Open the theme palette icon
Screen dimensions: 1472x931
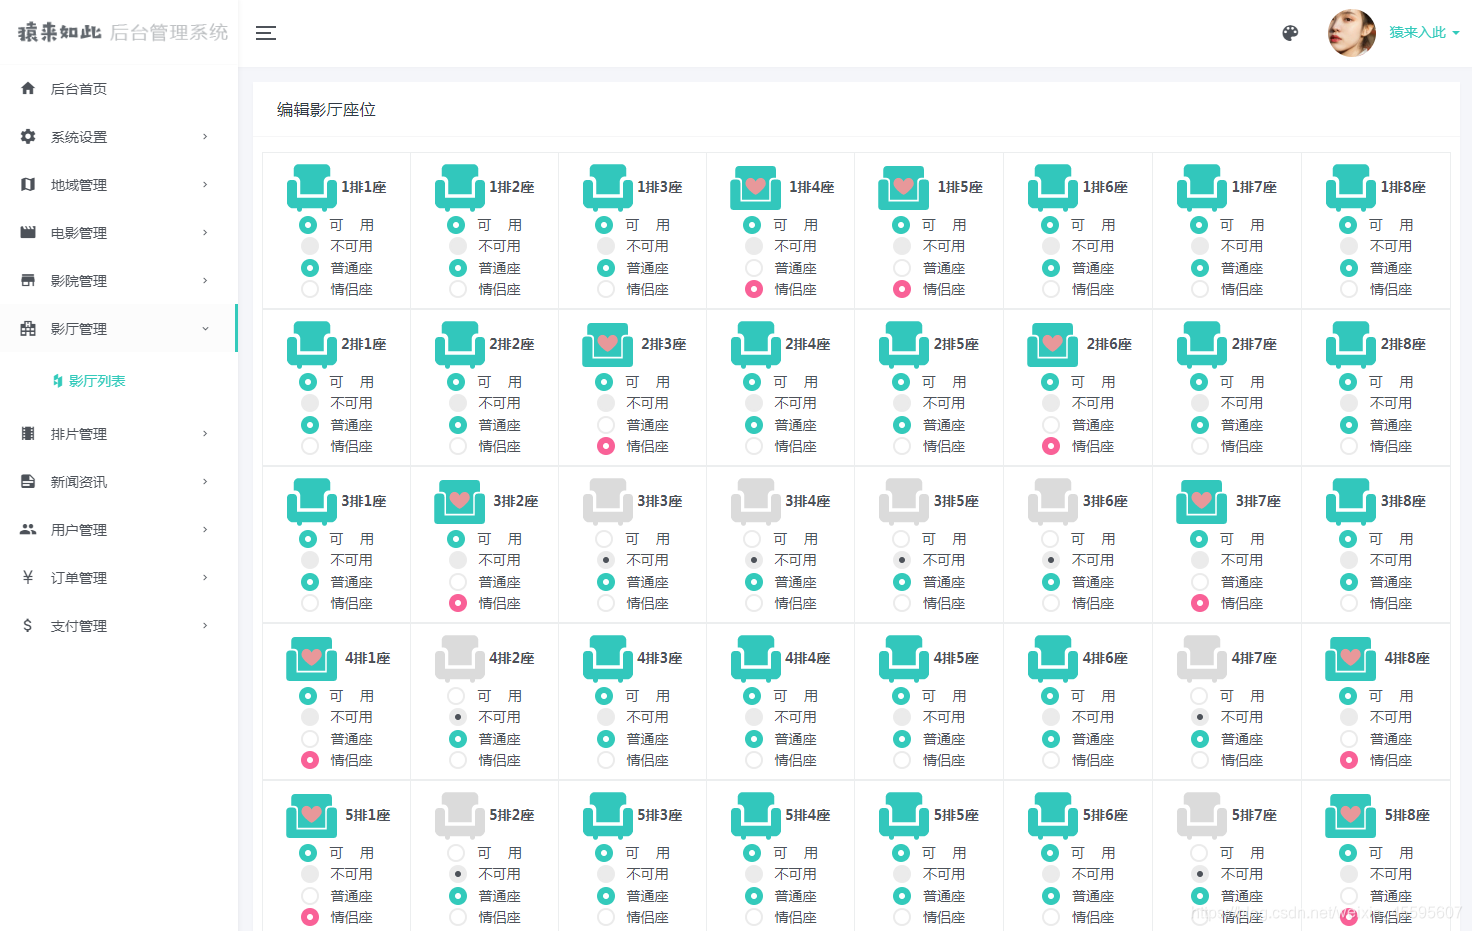click(x=1290, y=33)
